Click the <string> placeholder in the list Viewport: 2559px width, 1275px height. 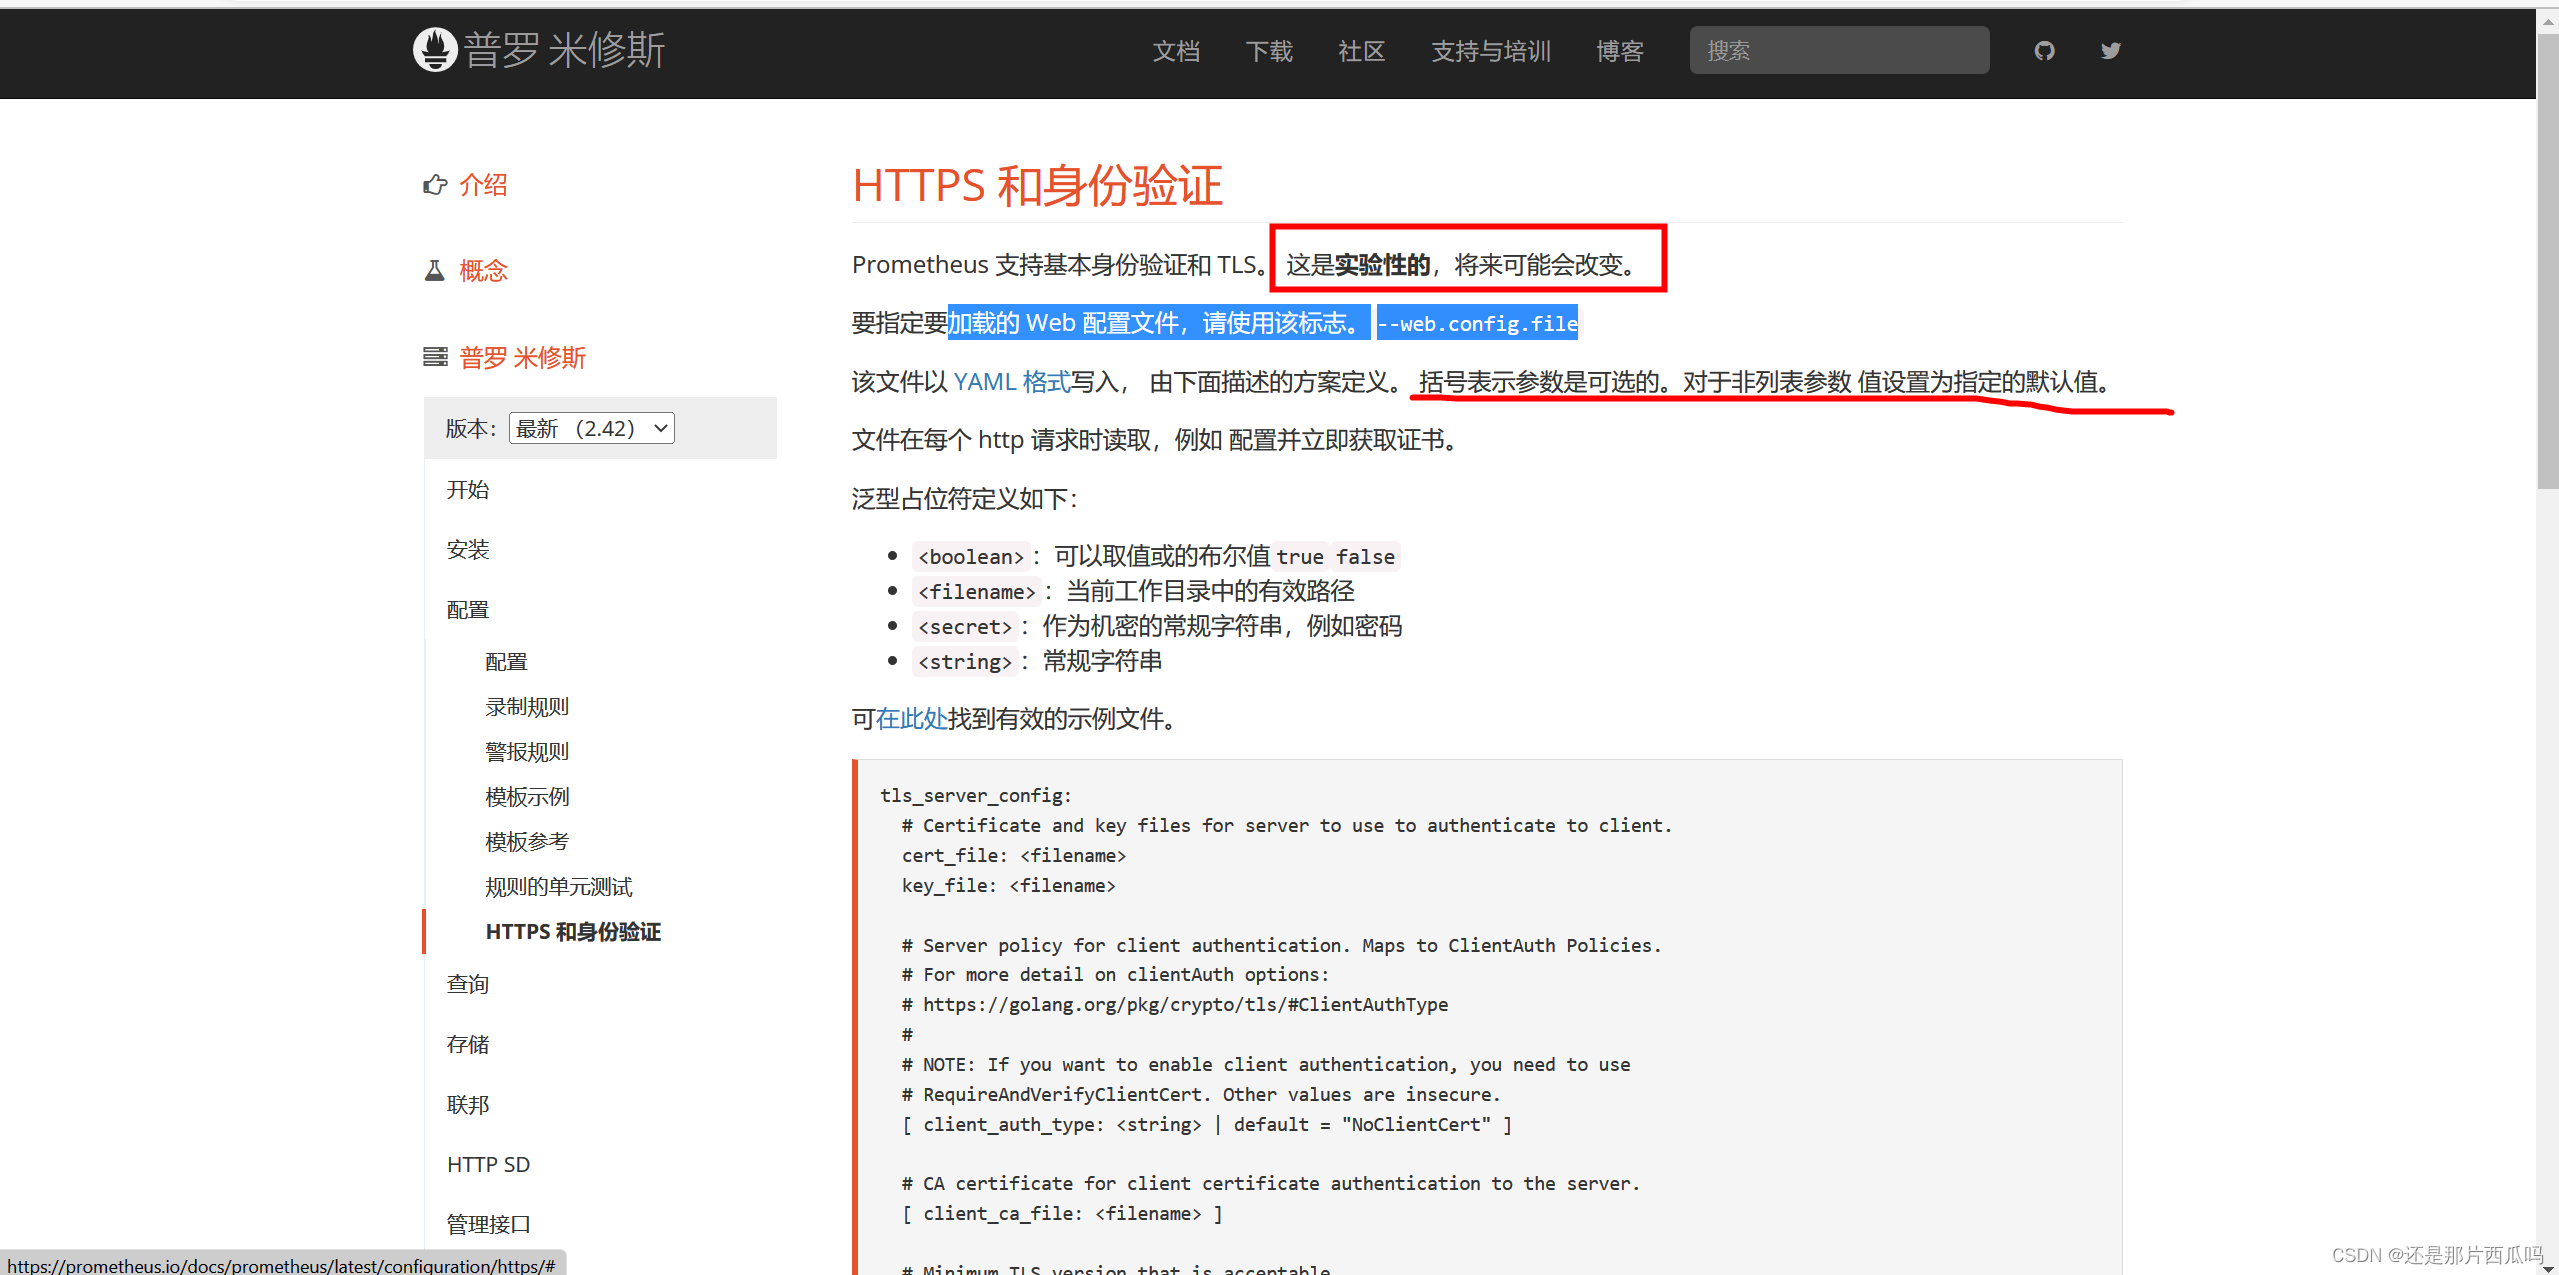click(965, 662)
